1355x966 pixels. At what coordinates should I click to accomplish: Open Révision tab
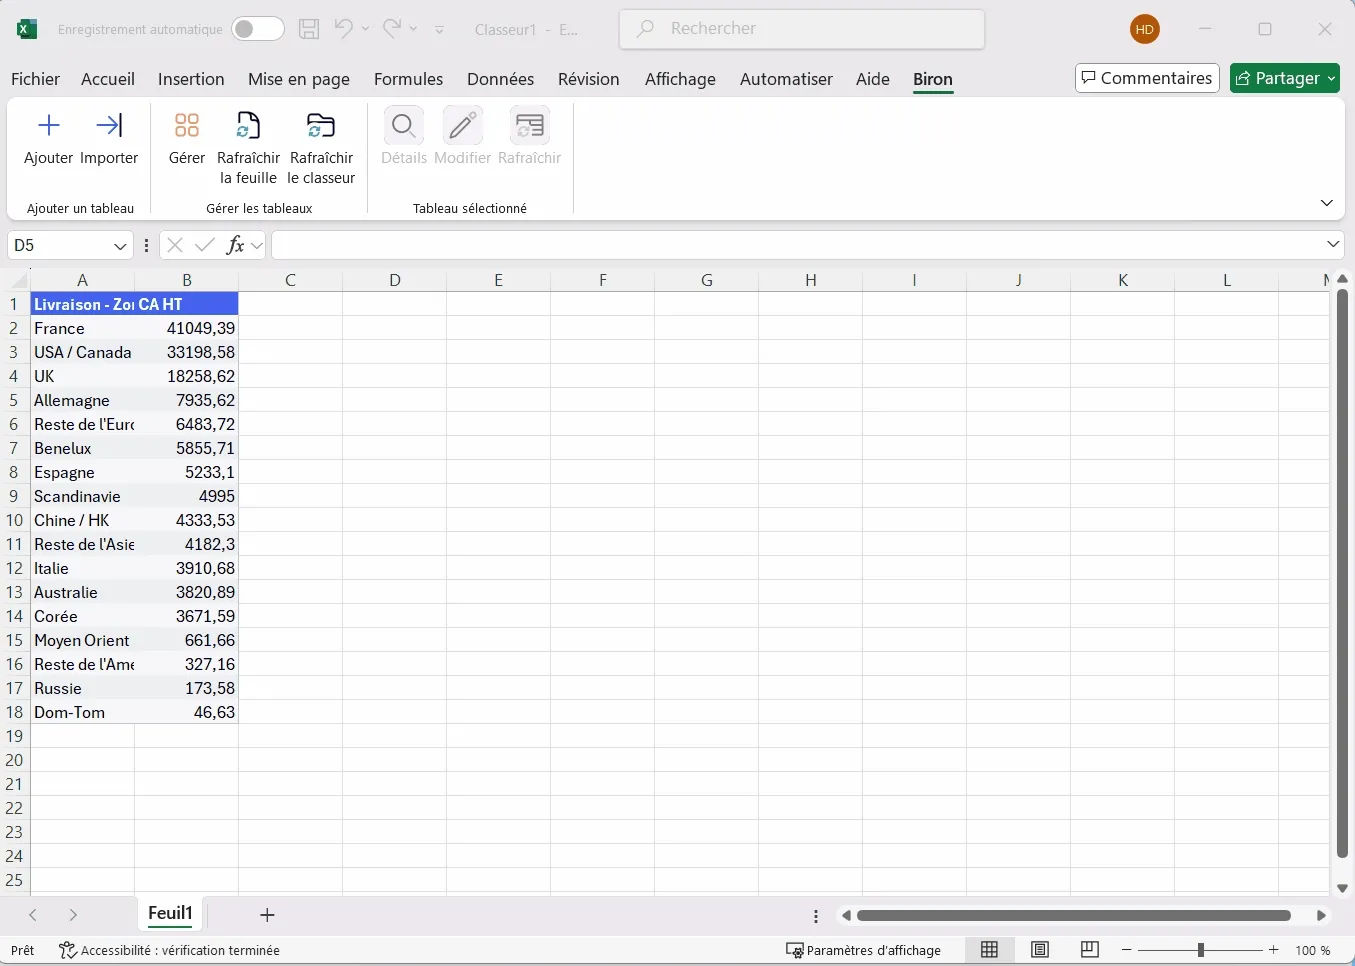(589, 79)
